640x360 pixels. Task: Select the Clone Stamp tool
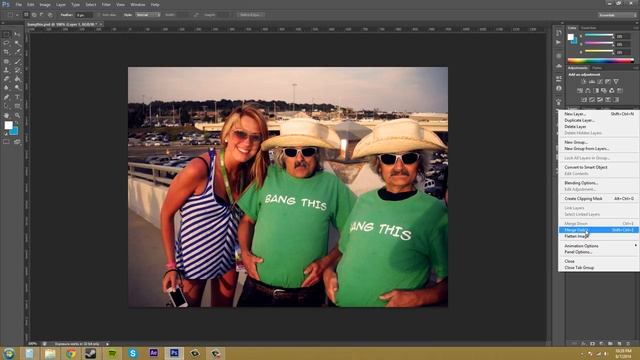tap(7, 70)
